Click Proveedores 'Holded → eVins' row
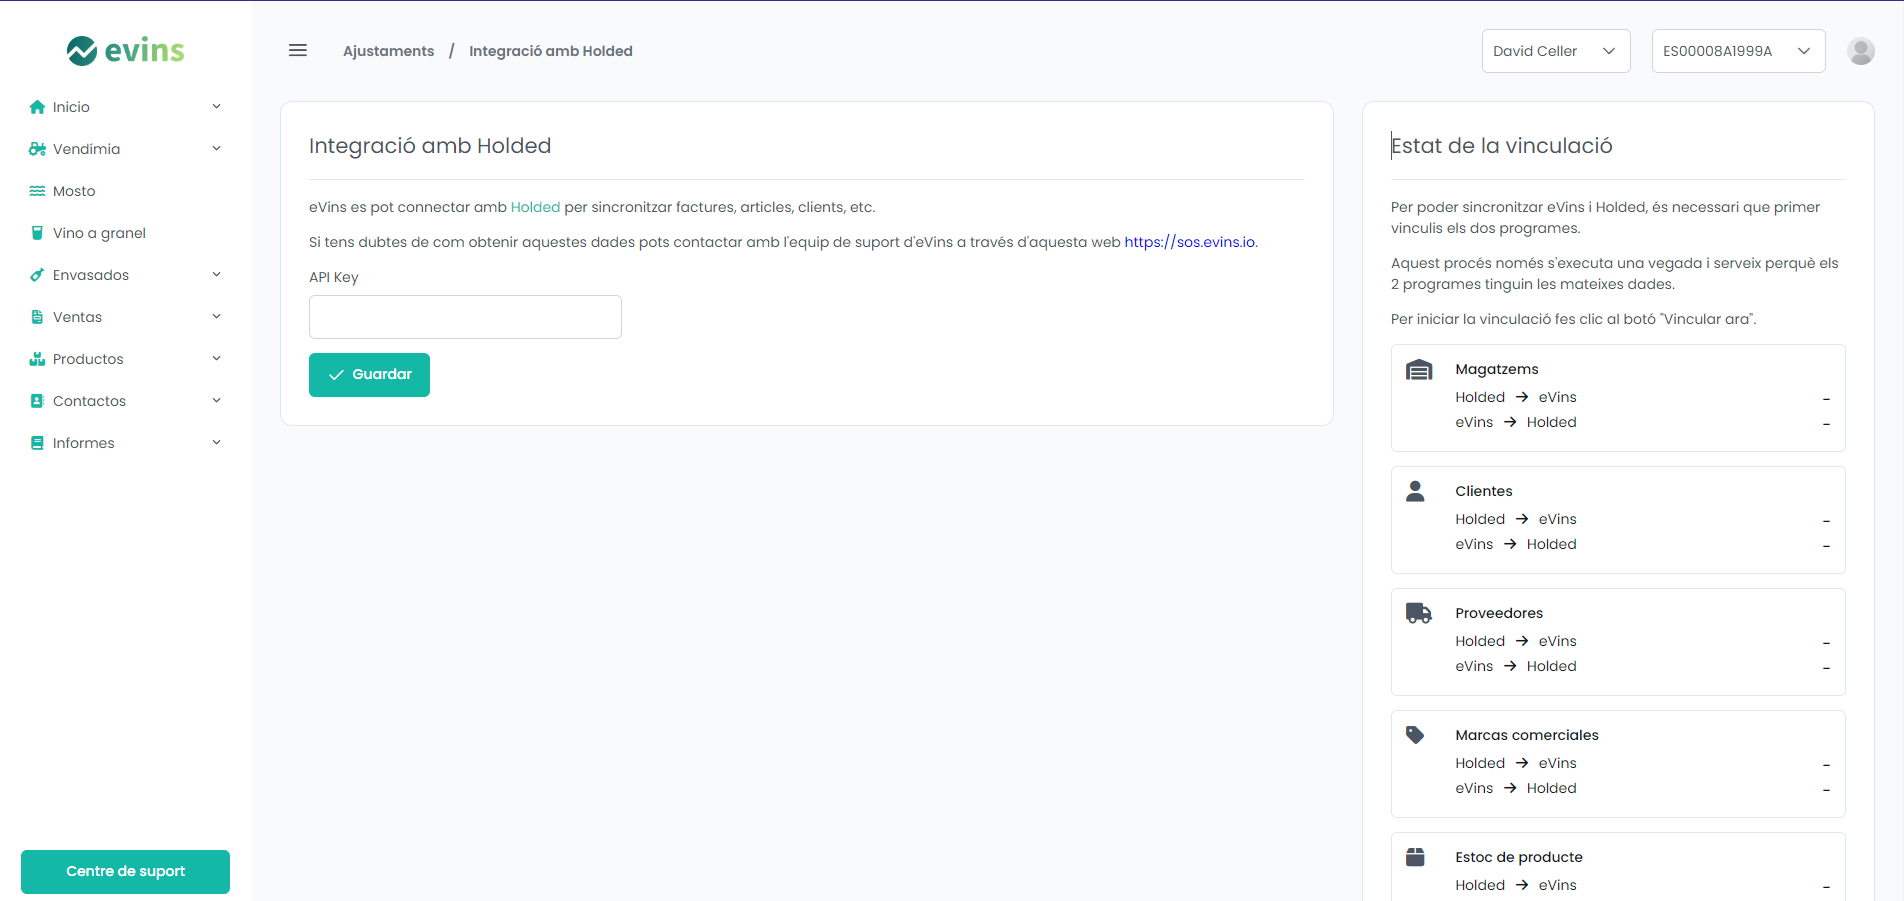1904x901 pixels. 1643,641
